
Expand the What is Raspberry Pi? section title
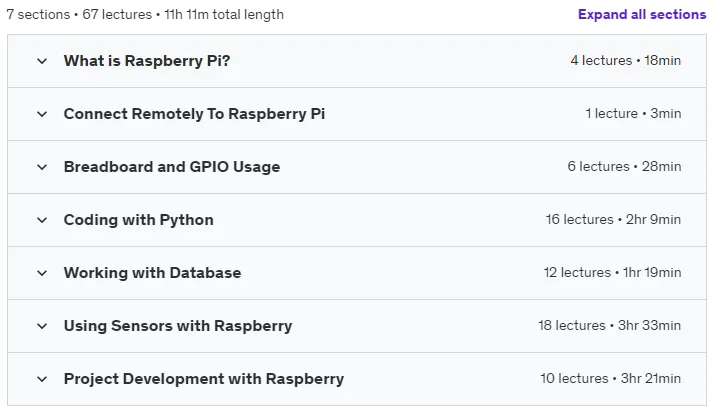pyautogui.click(x=147, y=61)
